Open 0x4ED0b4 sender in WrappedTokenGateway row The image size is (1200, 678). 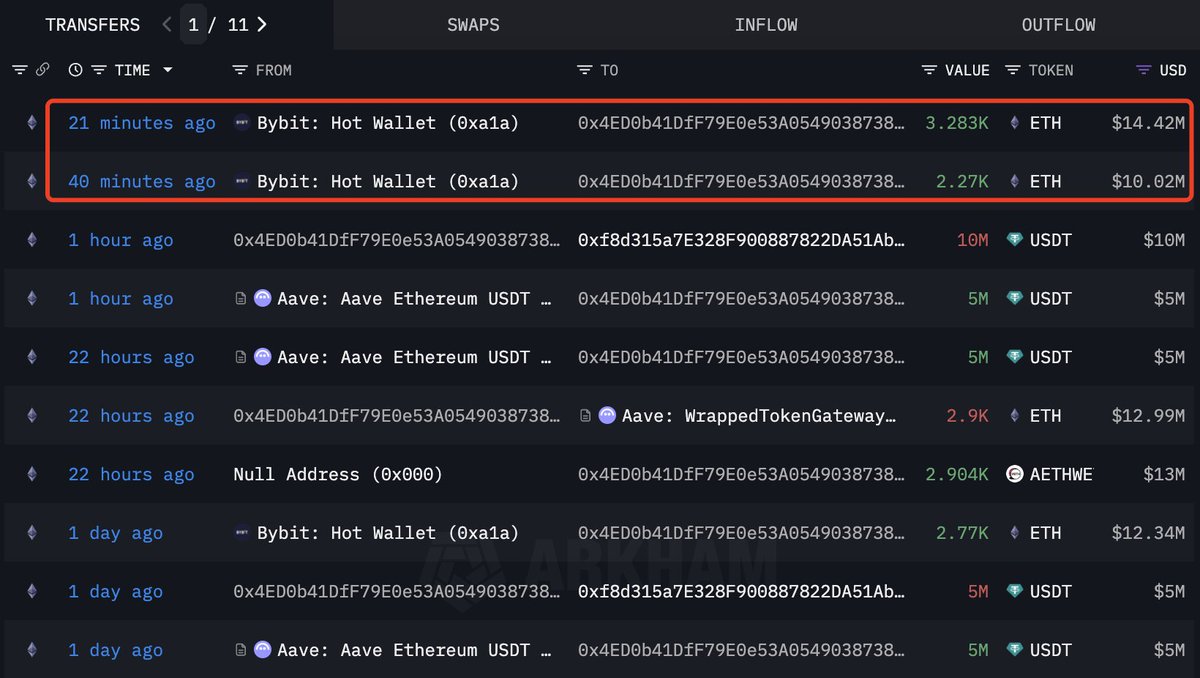397,416
